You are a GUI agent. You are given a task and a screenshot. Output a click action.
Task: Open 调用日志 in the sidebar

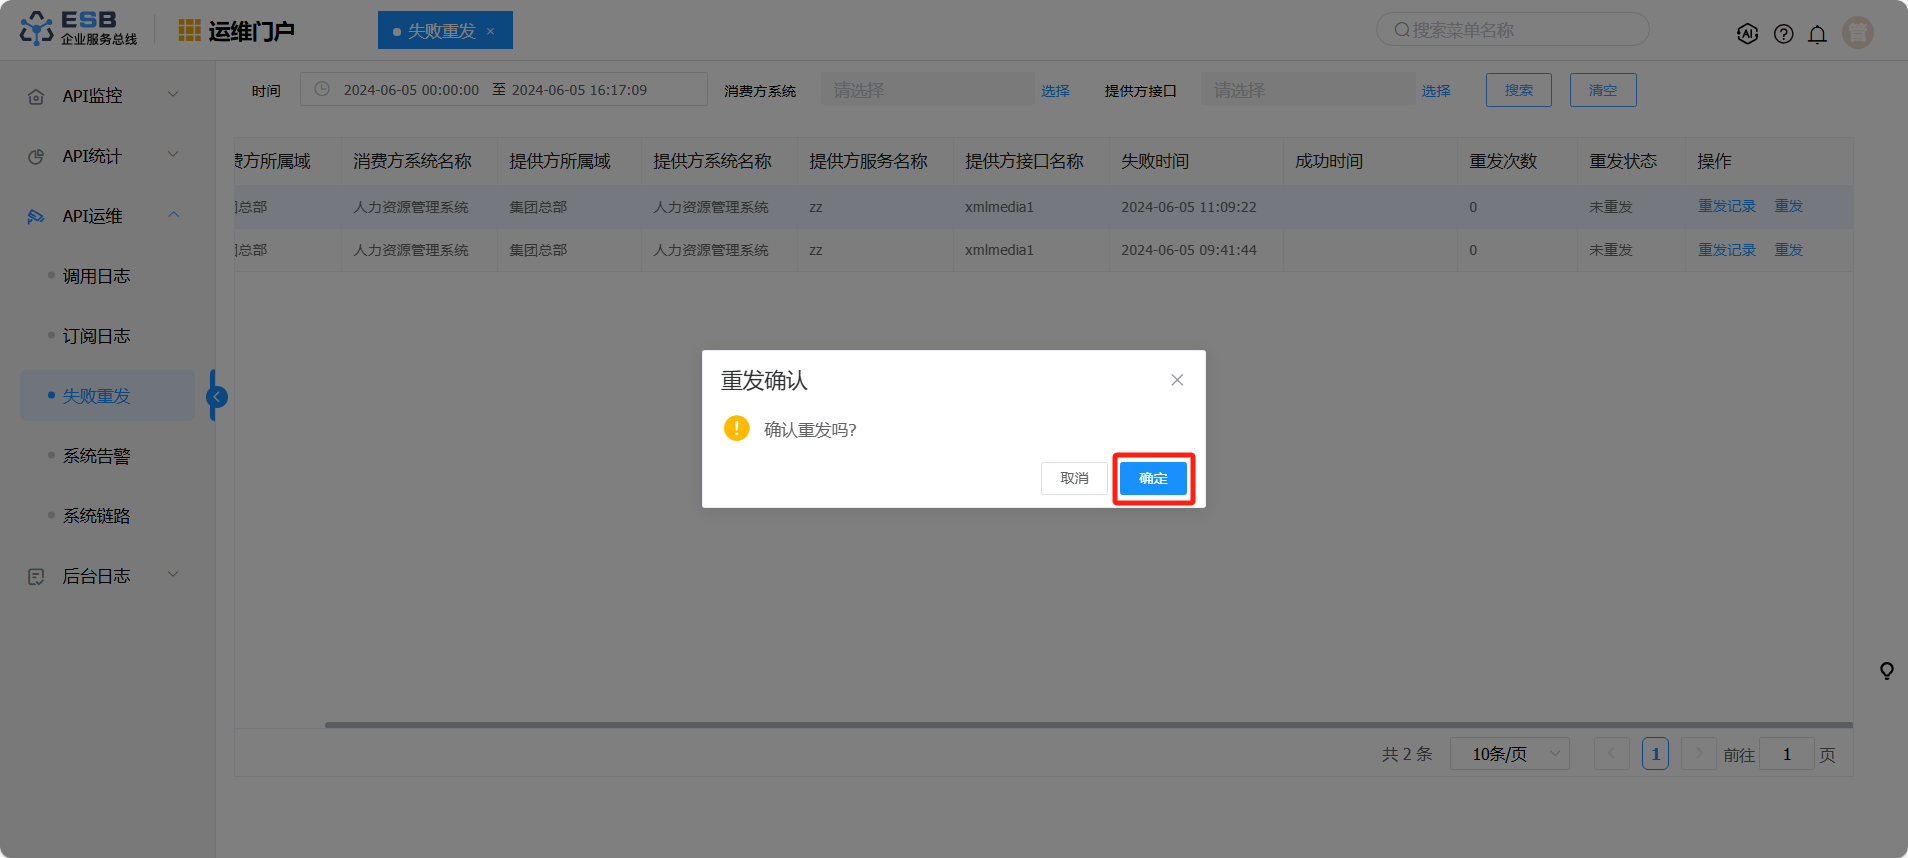(x=97, y=276)
